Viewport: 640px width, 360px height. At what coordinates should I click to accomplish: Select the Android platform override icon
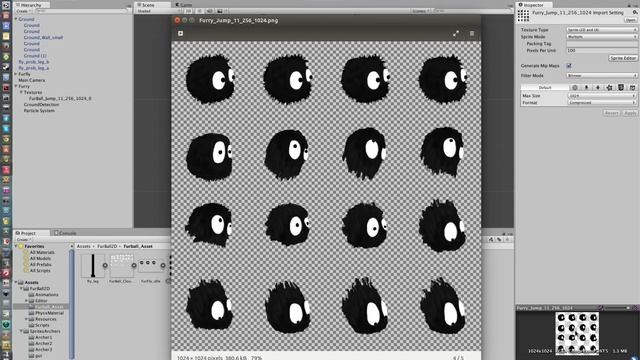(x=609, y=87)
